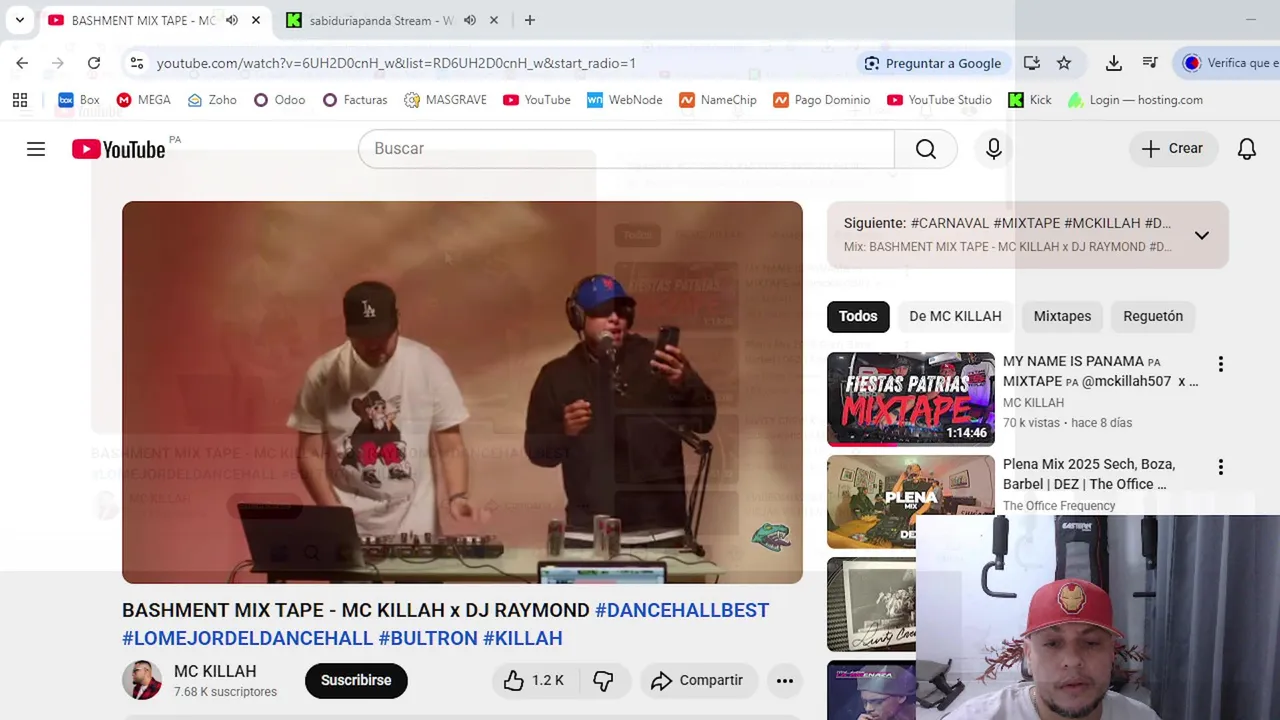Click The Office Frequency channel name
Viewport: 1280px width, 720px height.
(1059, 506)
